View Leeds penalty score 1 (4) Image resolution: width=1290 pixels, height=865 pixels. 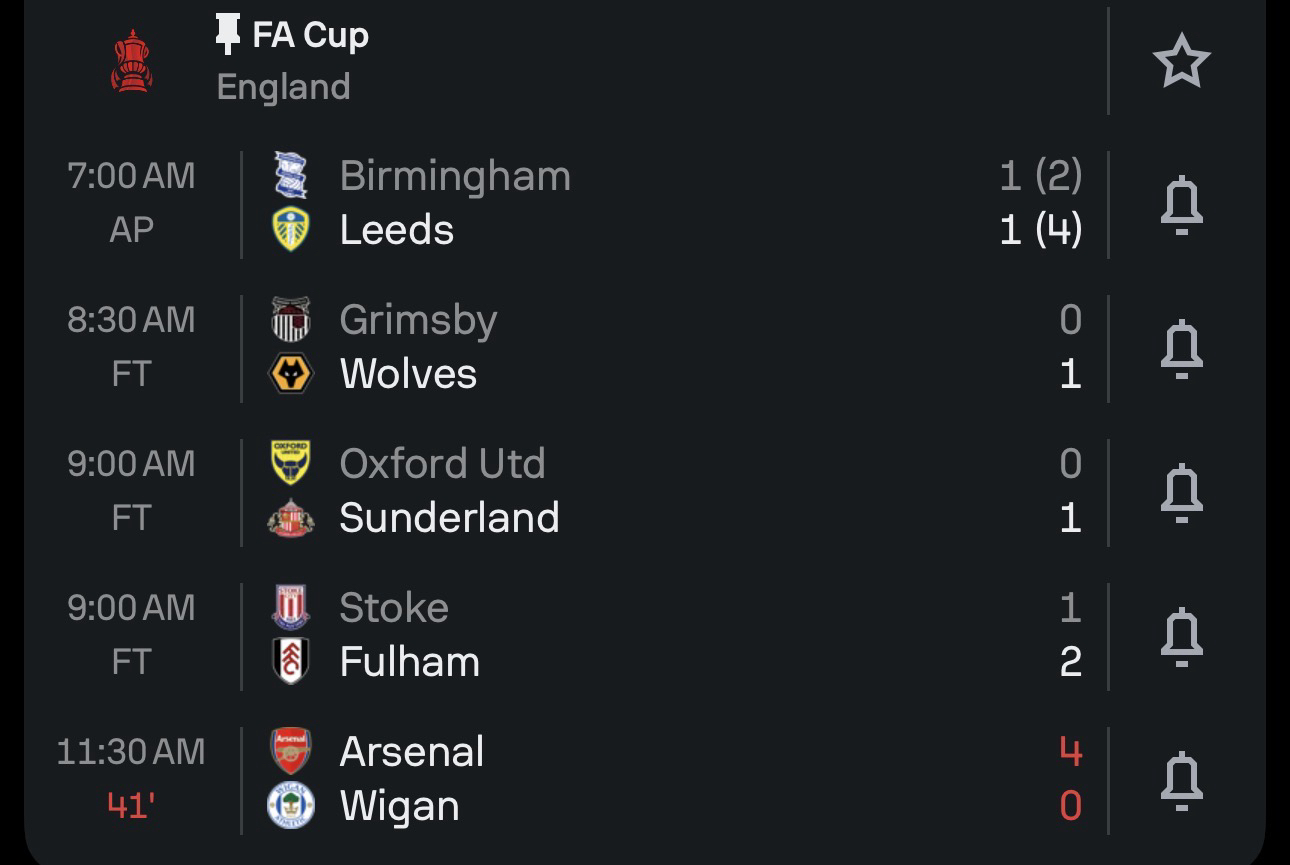1040,230
